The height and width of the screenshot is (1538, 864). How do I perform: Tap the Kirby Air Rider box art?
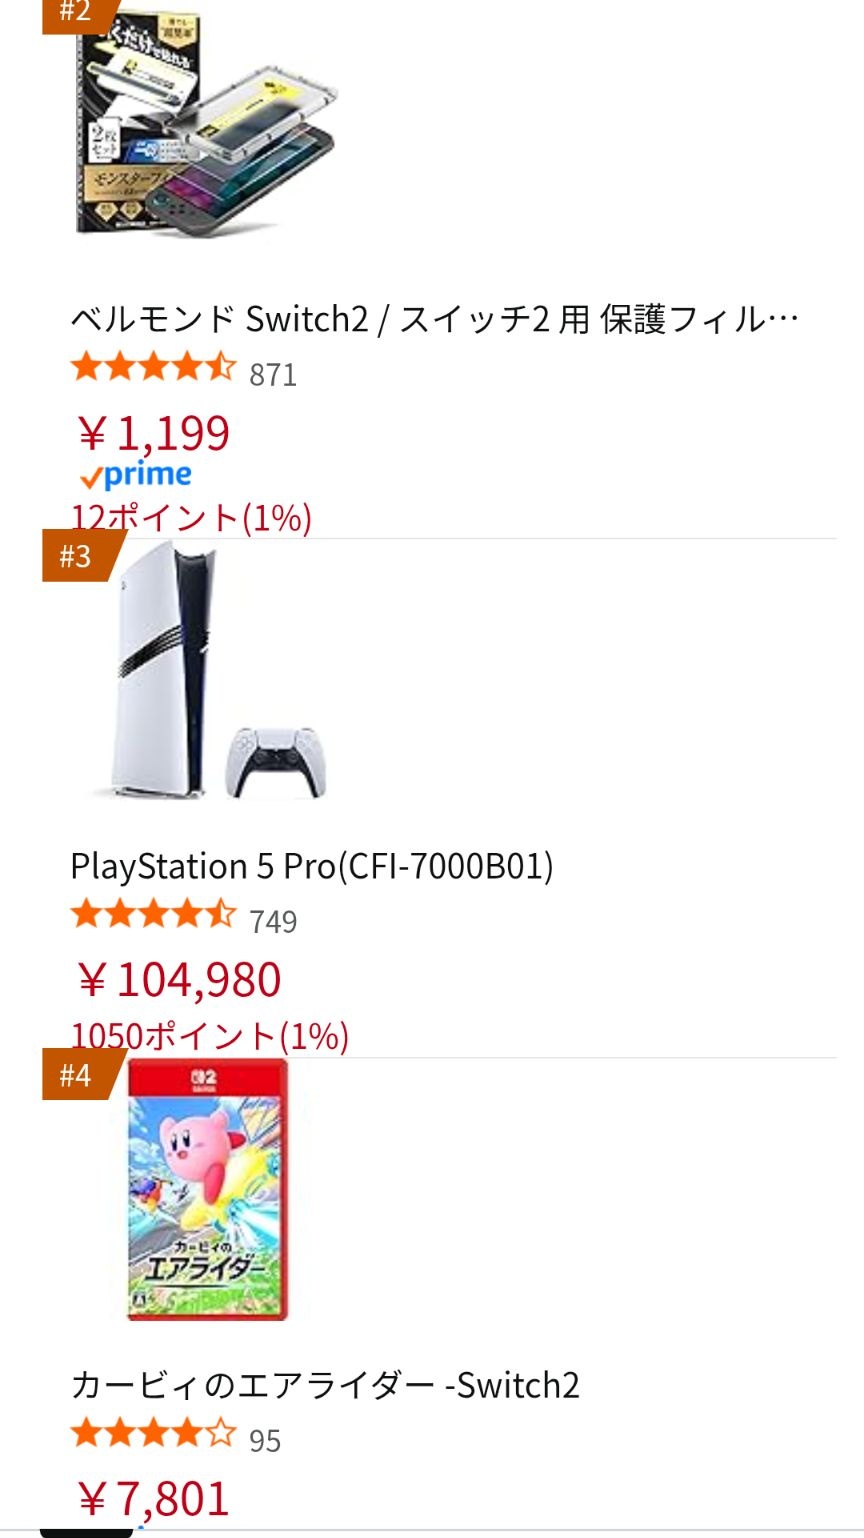pyautogui.click(x=207, y=1190)
